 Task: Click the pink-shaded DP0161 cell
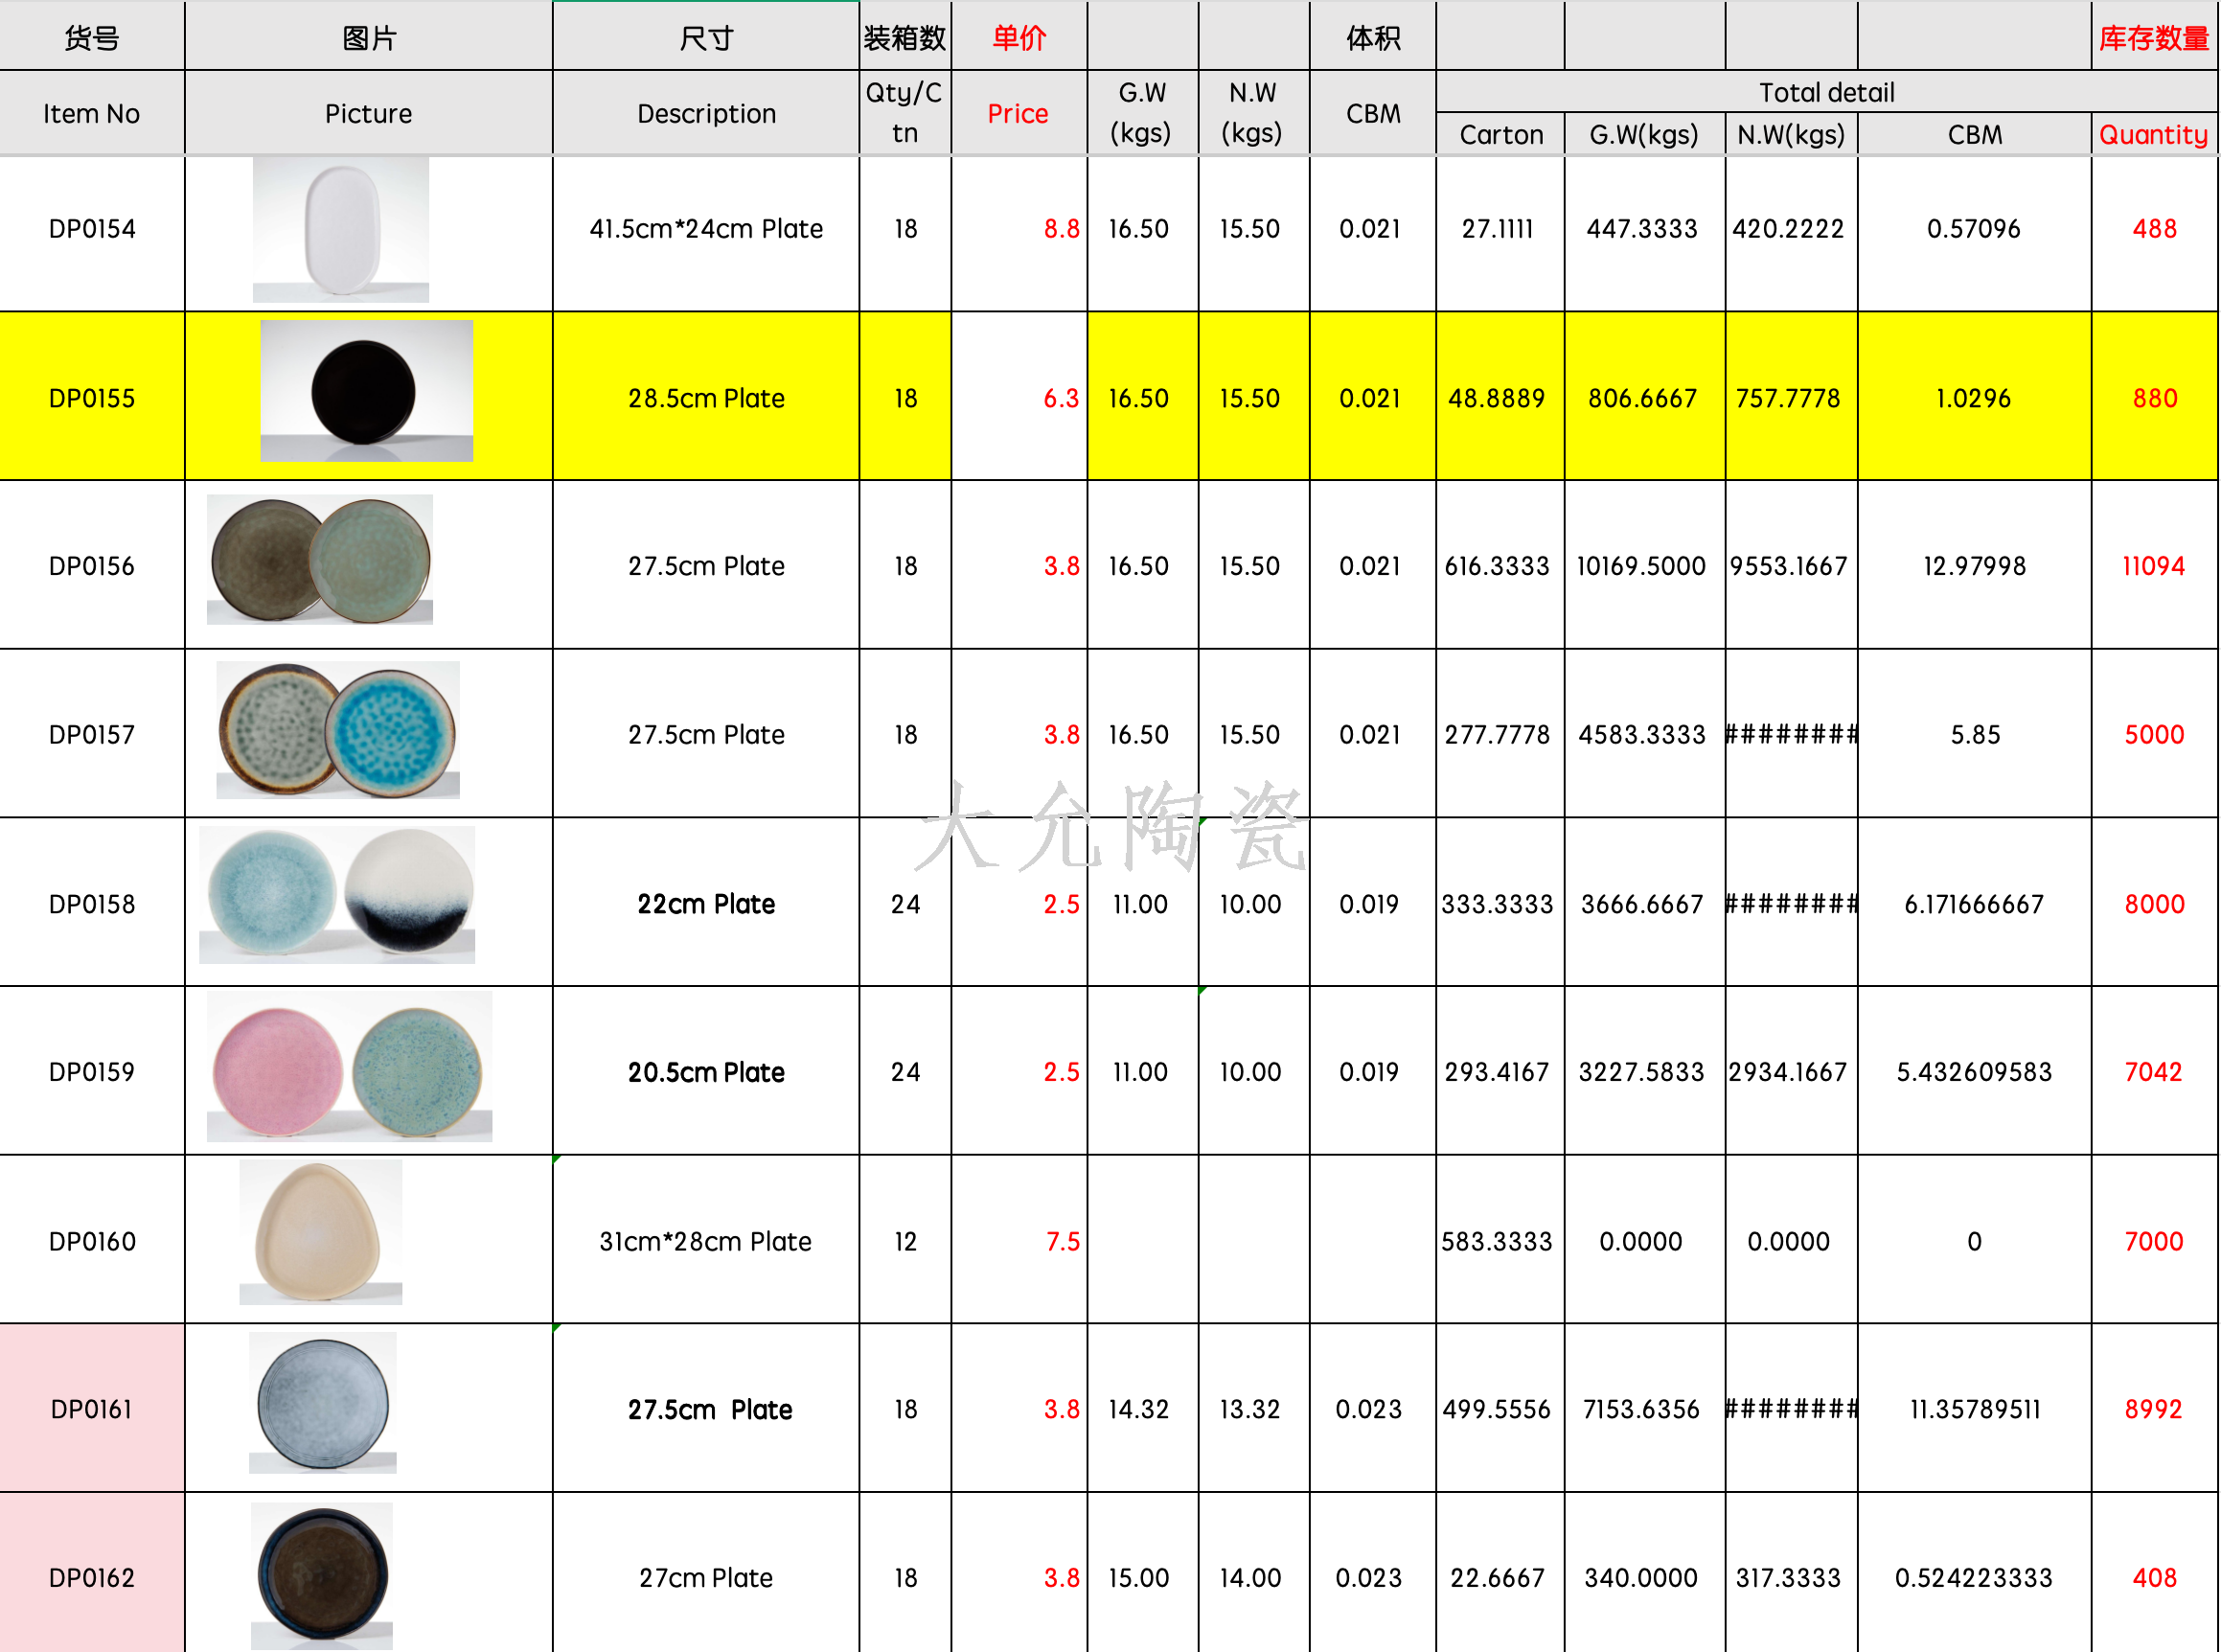(92, 1409)
